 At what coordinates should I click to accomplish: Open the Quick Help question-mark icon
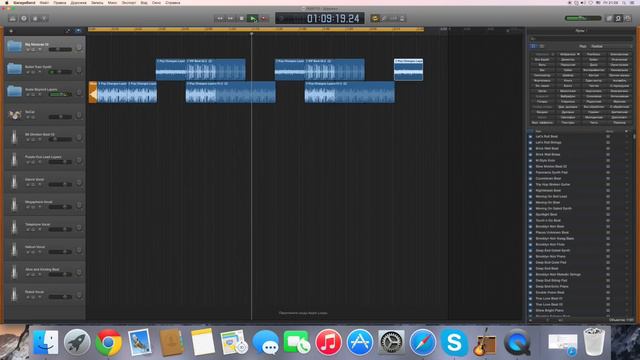[x=24, y=18]
